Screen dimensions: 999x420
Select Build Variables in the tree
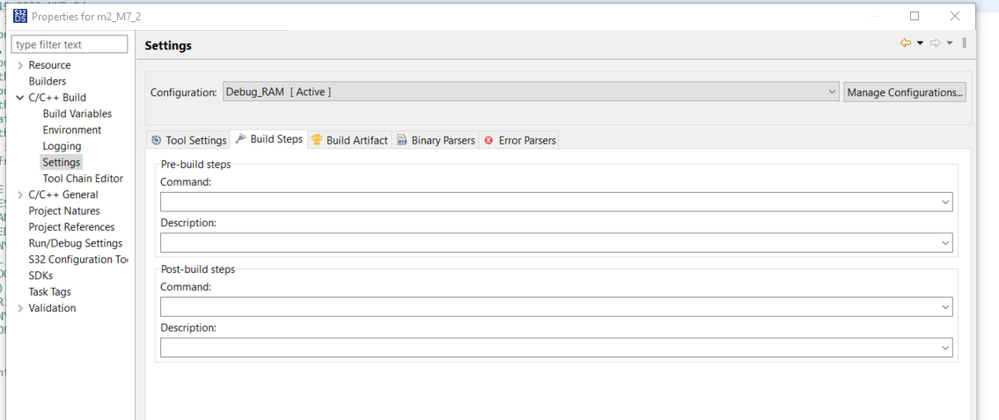click(77, 114)
